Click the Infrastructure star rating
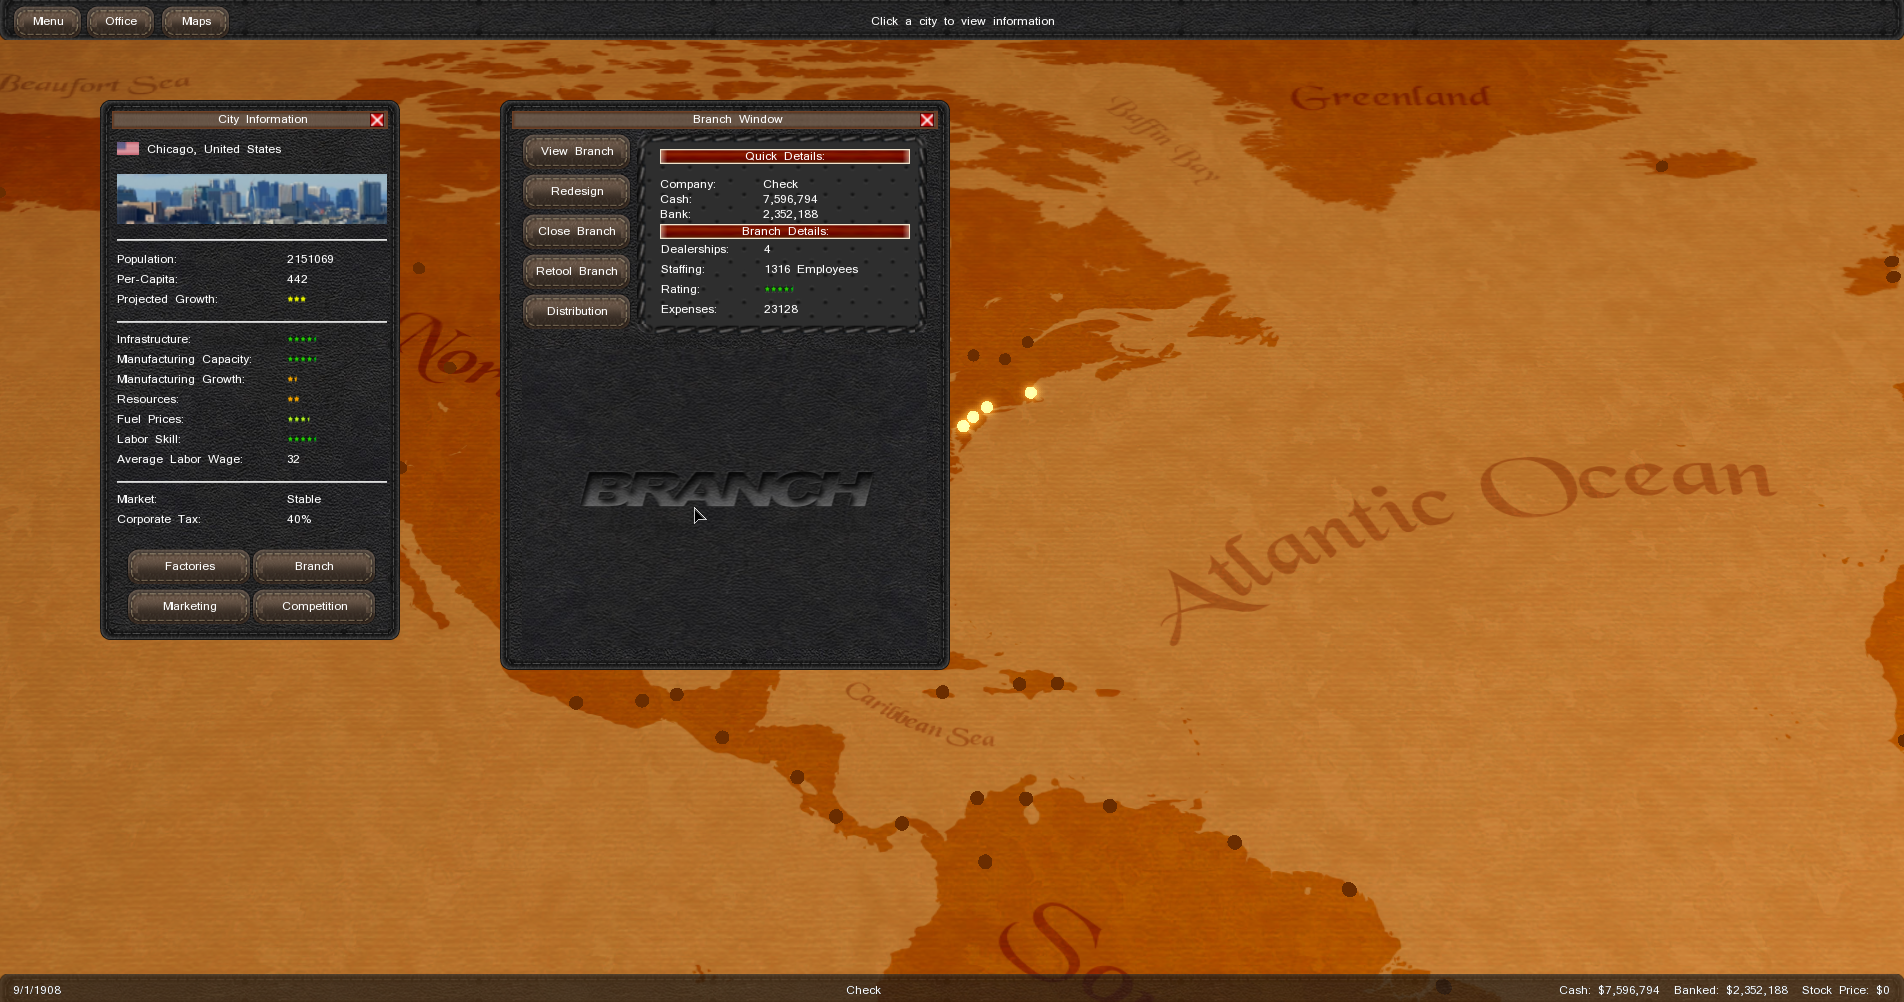The height and width of the screenshot is (1002, 1904). click(x=302, y=340)
